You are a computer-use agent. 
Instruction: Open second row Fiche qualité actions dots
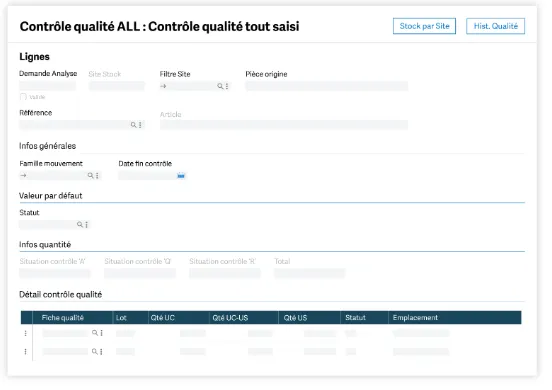pyautogui.click(x=101, y=352)
